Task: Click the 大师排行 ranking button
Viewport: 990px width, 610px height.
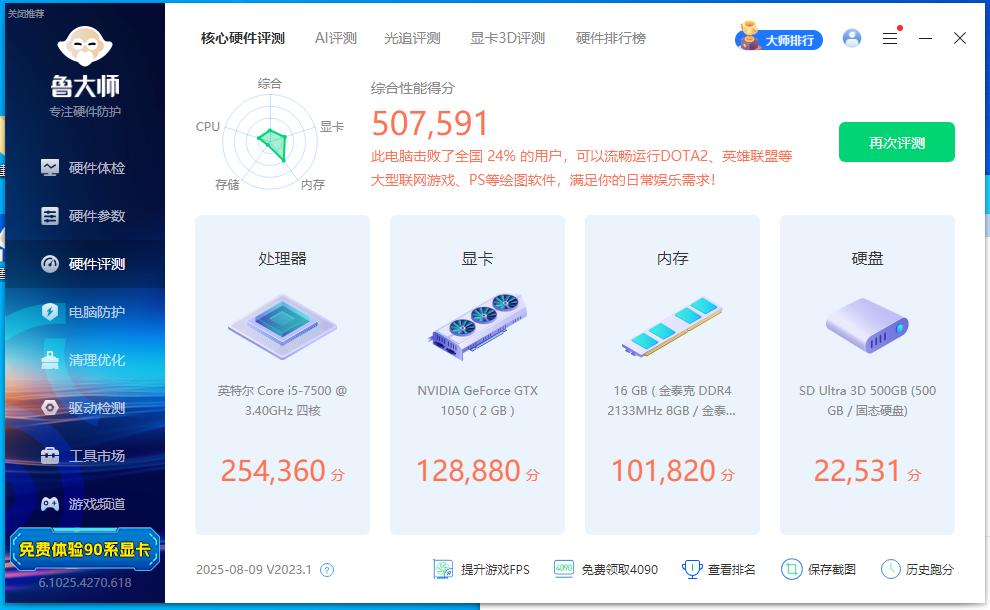Action: (x=779, y=39)
